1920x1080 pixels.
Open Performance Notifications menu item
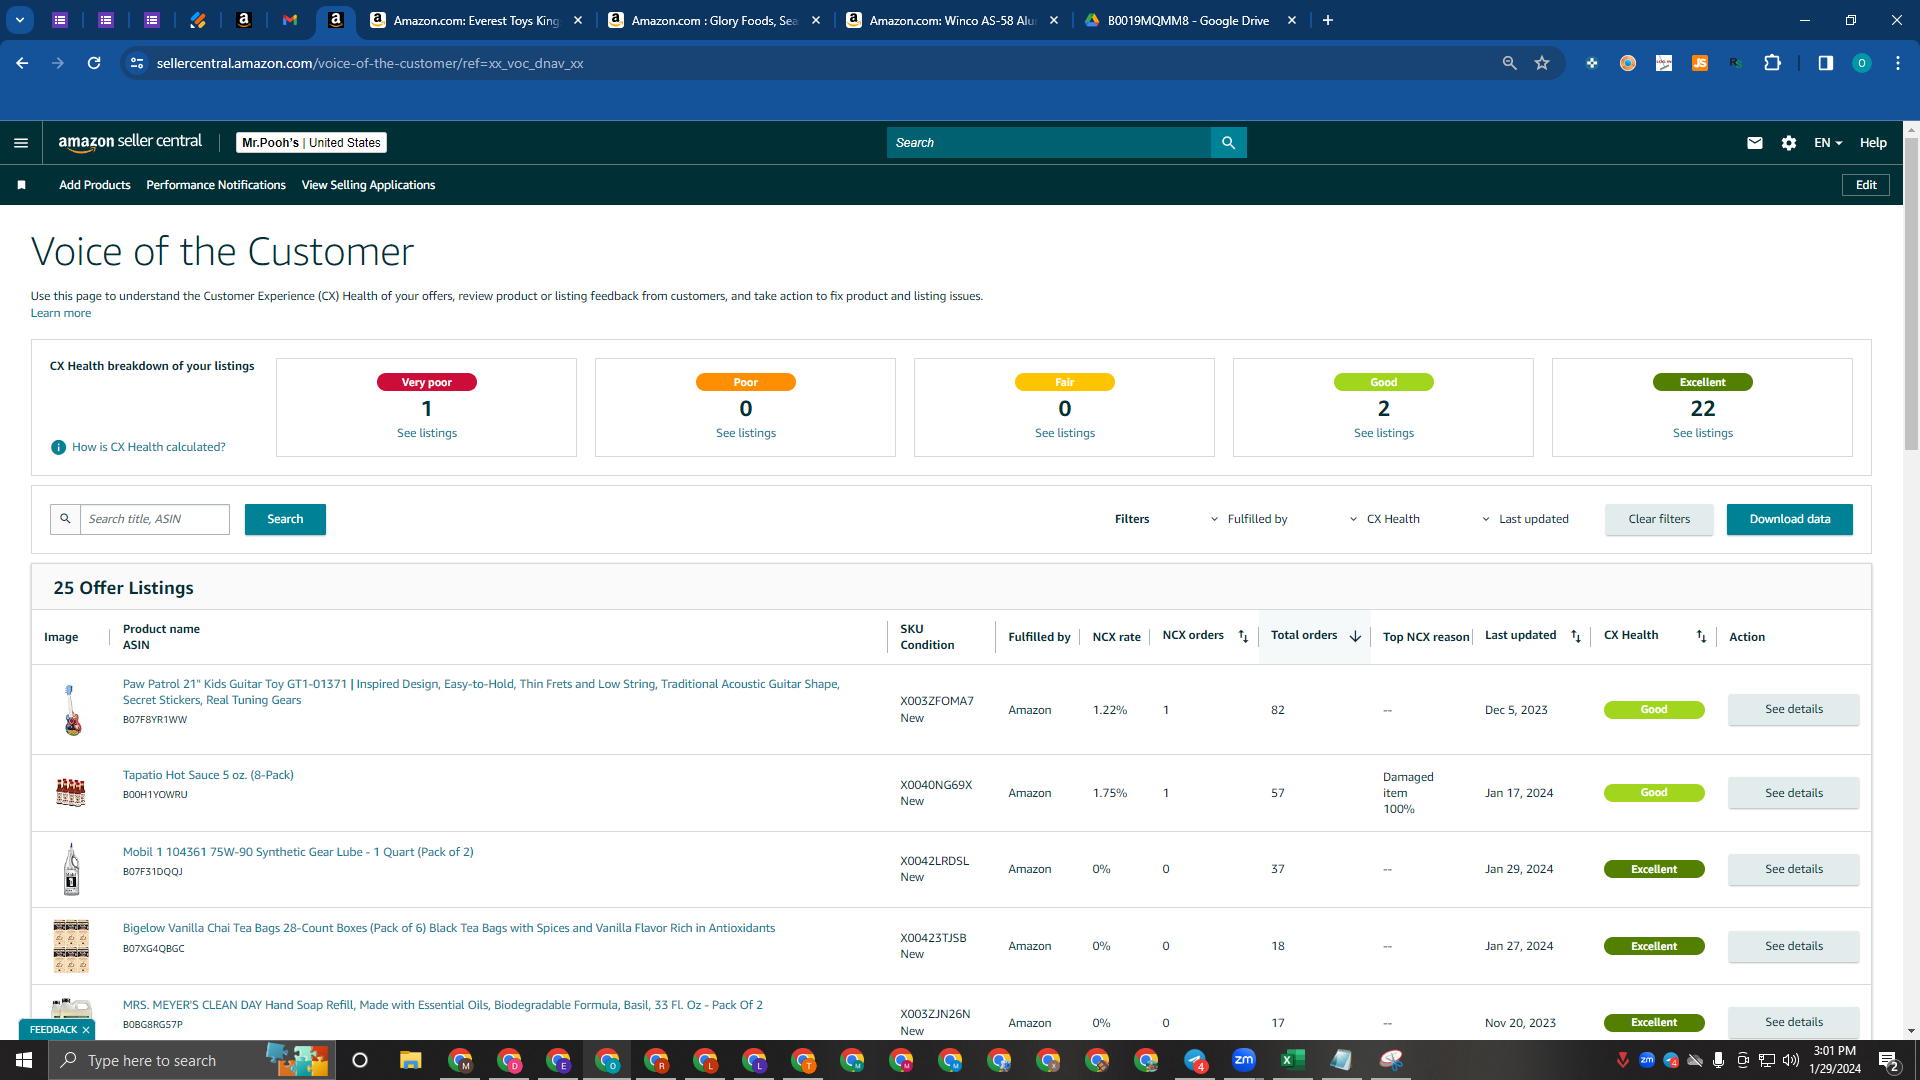[216, 185]
